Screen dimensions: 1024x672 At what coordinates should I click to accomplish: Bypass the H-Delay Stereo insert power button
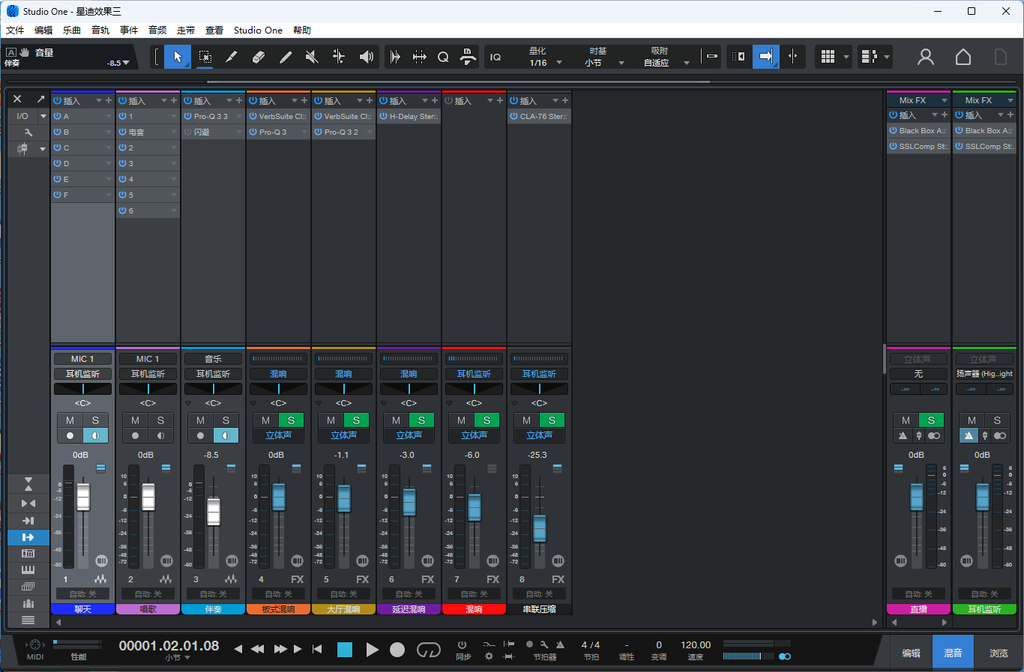(384, 116)
